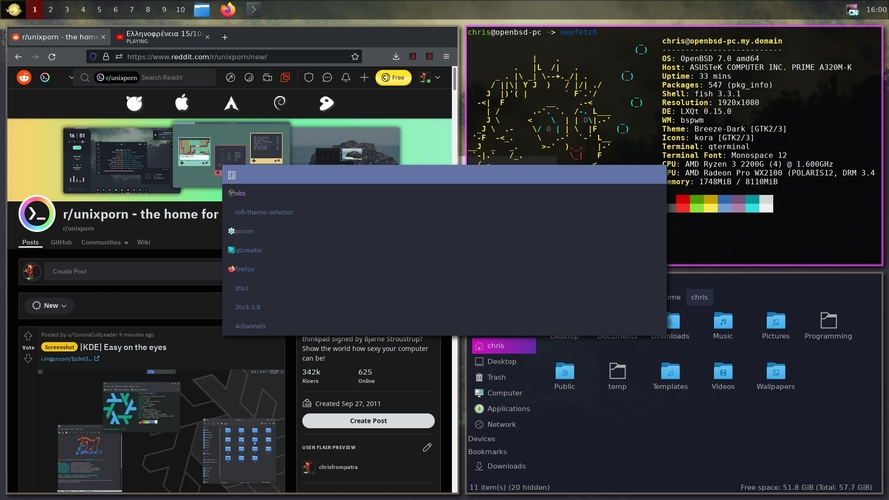Click the Create Post text field
This screenshot has height=500, width=889.
click(133, 272)
